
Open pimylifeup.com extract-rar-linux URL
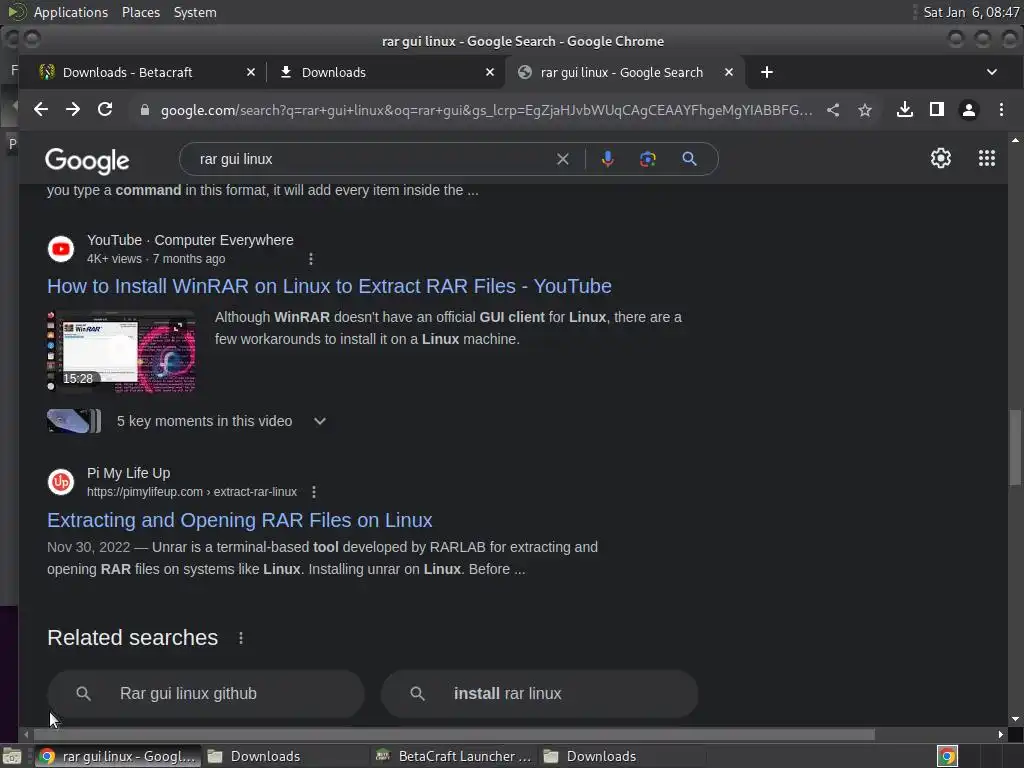pyautogui.click(x=192, y=492)
